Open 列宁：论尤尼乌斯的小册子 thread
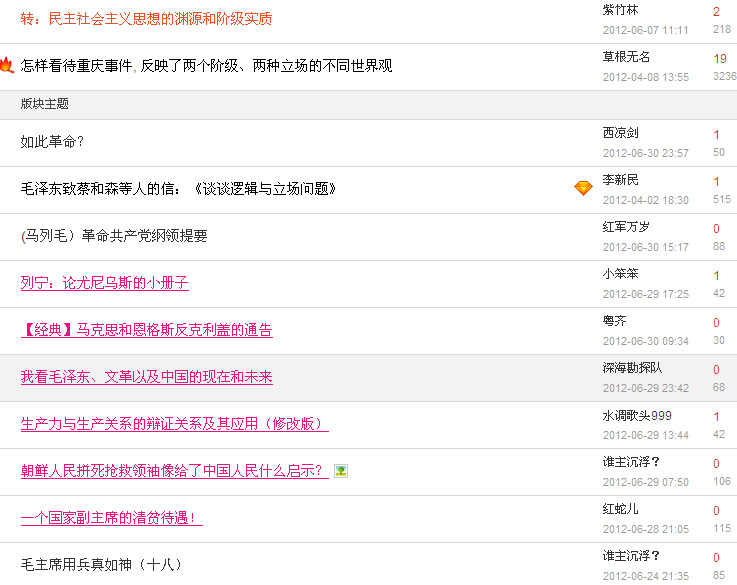 104,283
